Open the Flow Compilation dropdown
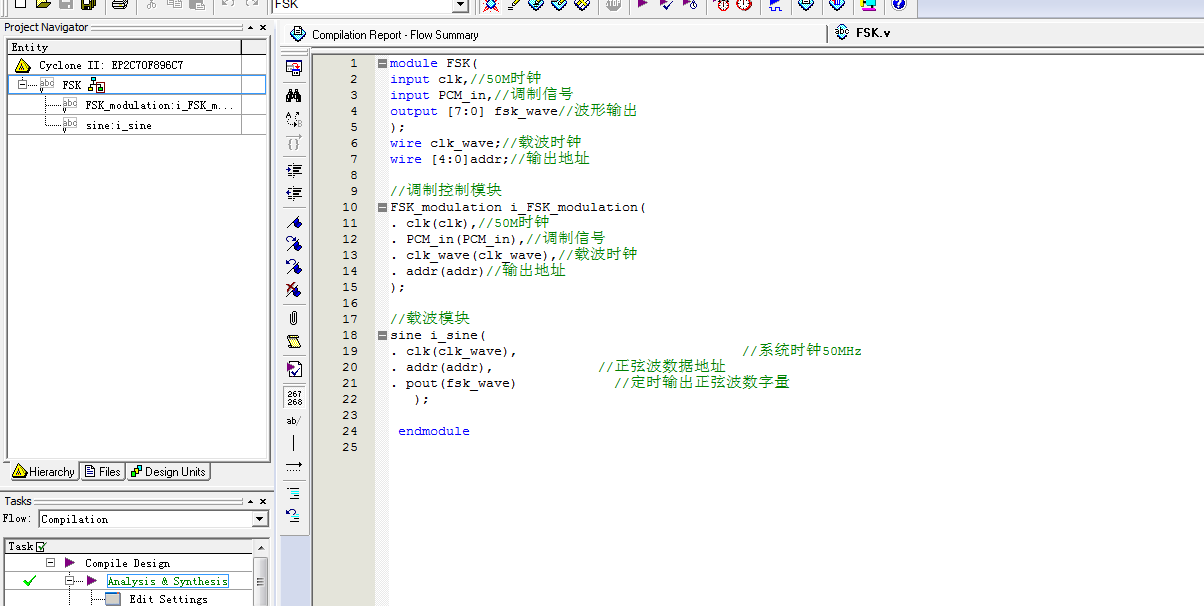1204x606 pixels. [x=260, y=519]
